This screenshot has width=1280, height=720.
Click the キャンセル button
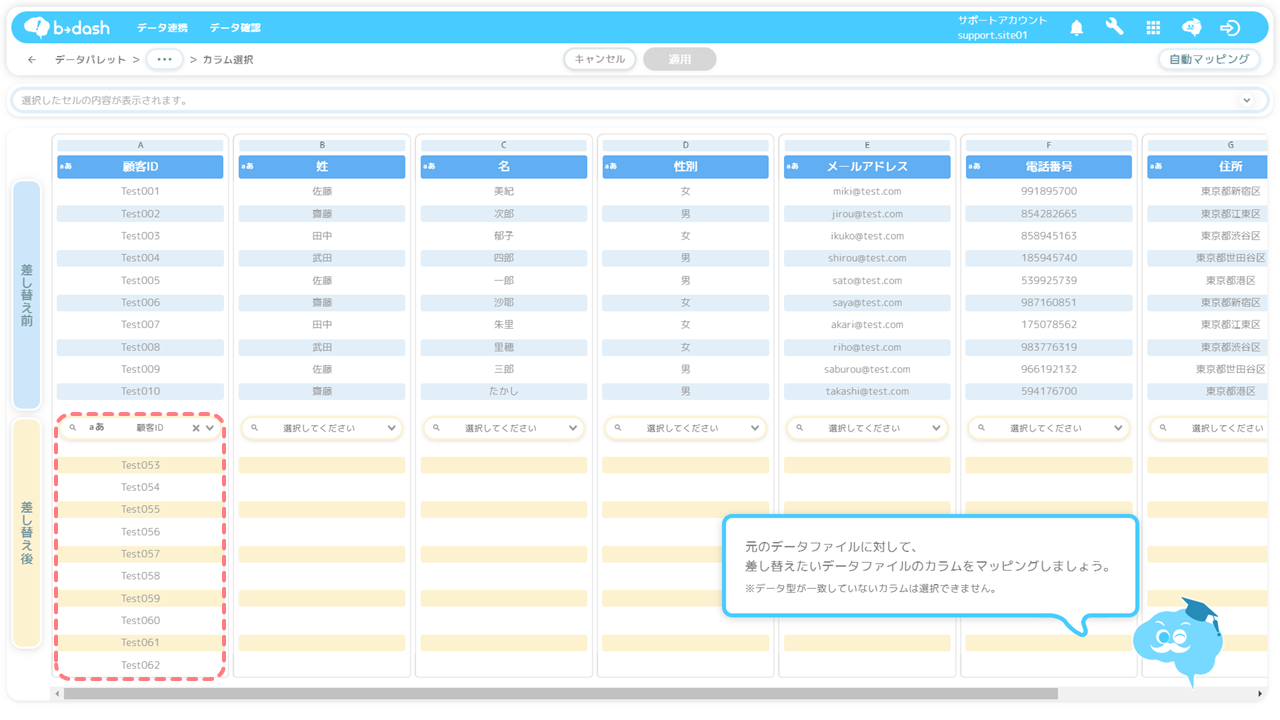(x=600, y=59)
